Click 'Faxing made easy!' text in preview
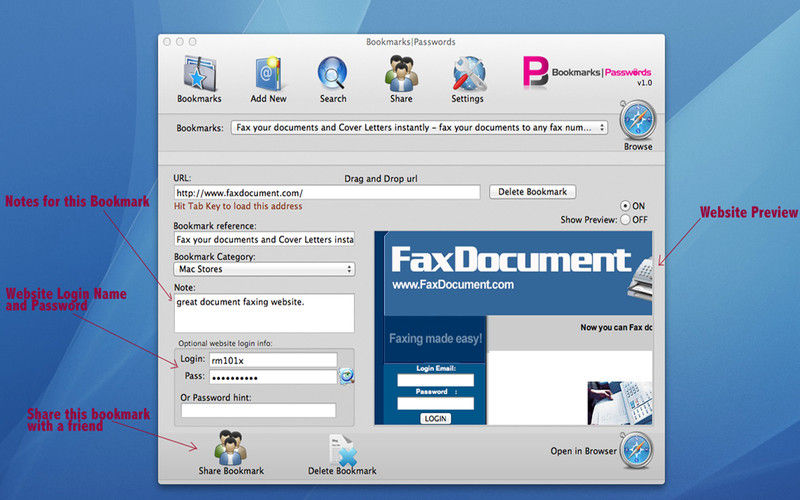800x500 pixels. pyautogui.click(x=435, y=338)
